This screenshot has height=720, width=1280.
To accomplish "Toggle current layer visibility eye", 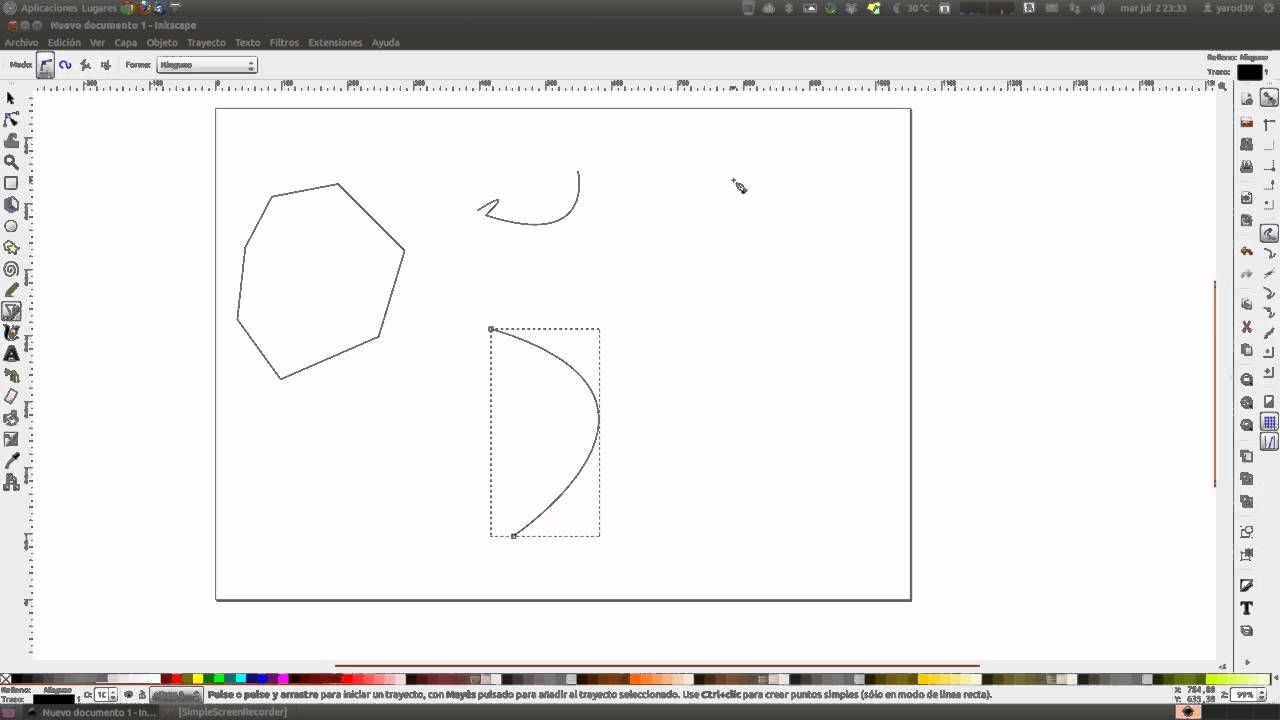I will pos(128,694).
